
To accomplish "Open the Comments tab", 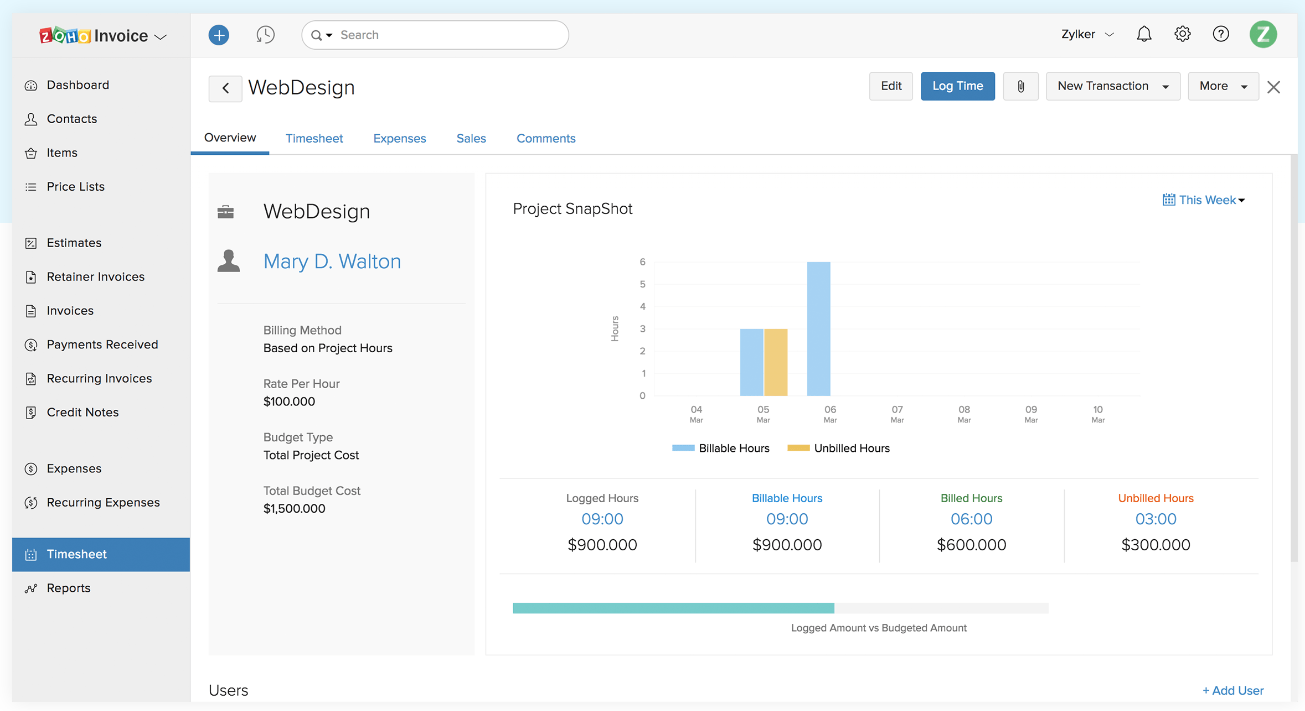I will point(546,138).
